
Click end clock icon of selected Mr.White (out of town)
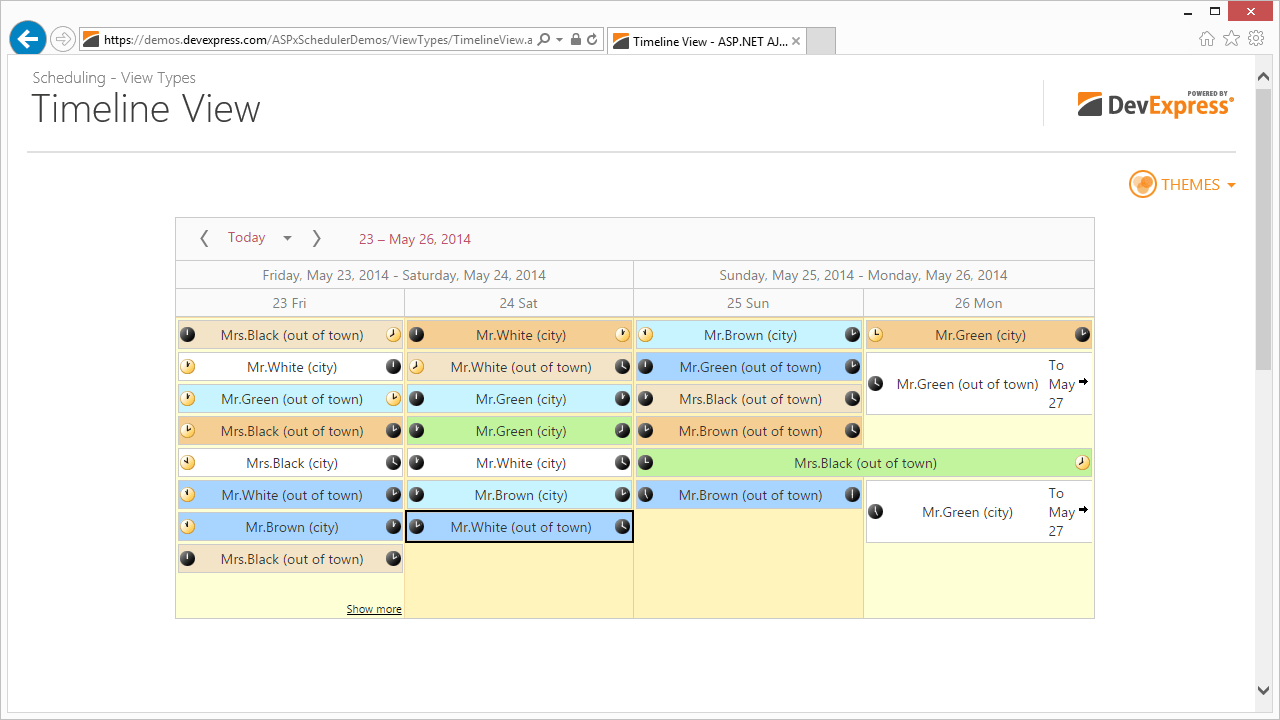tap(622, 527)
